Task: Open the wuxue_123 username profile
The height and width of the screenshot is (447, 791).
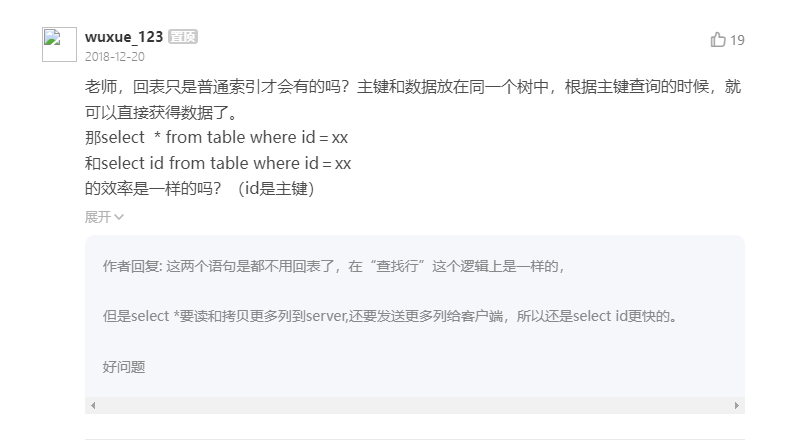Action: [x=124, y=37]
